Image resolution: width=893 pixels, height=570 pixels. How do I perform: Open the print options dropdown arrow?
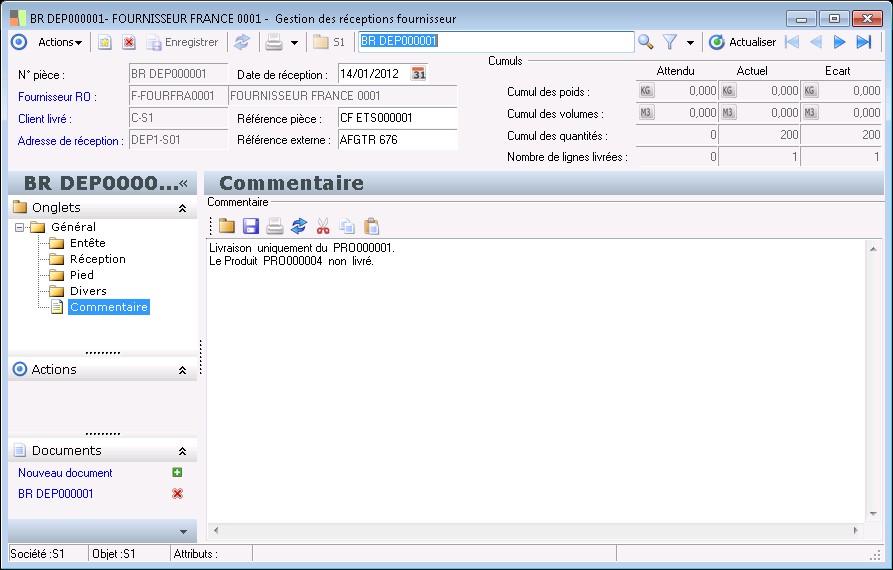(294, 43)
